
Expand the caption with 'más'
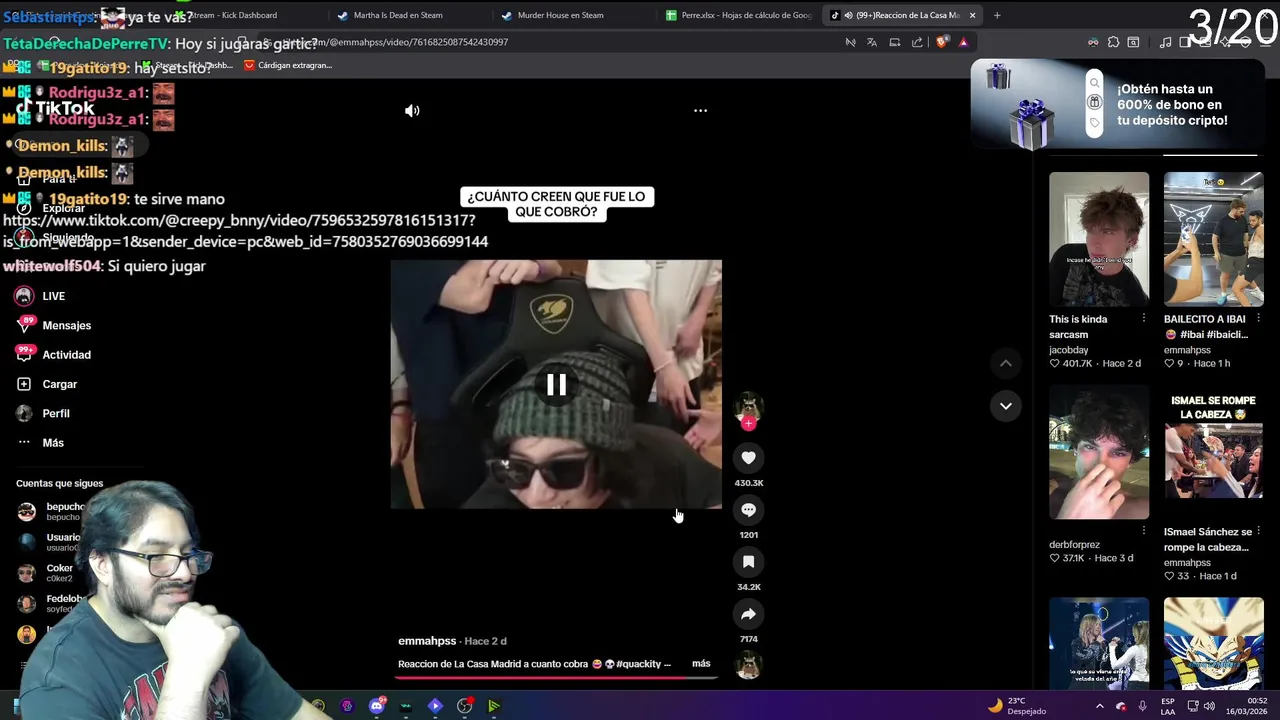click(x=701, y=664)
